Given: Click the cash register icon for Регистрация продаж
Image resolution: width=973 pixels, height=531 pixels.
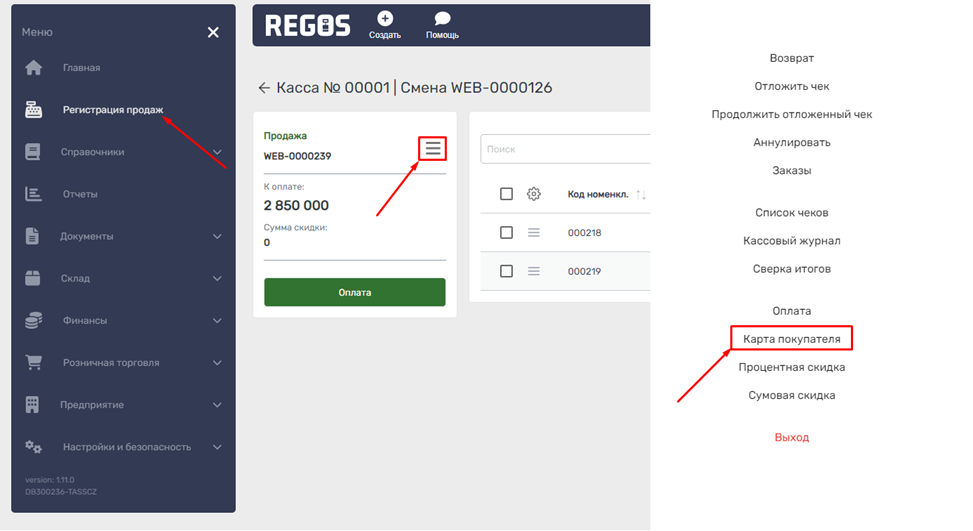Looking at the screenshot, I should [34, 110].
